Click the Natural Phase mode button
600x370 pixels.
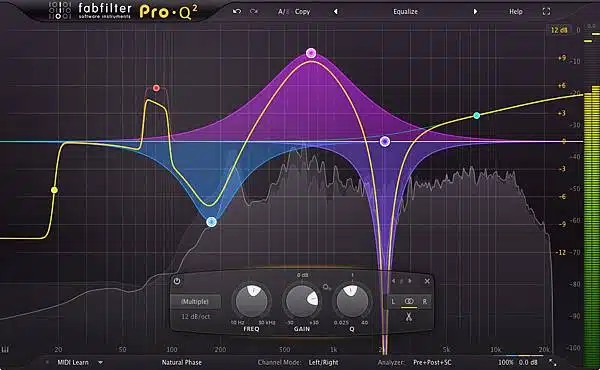point(181,362)
